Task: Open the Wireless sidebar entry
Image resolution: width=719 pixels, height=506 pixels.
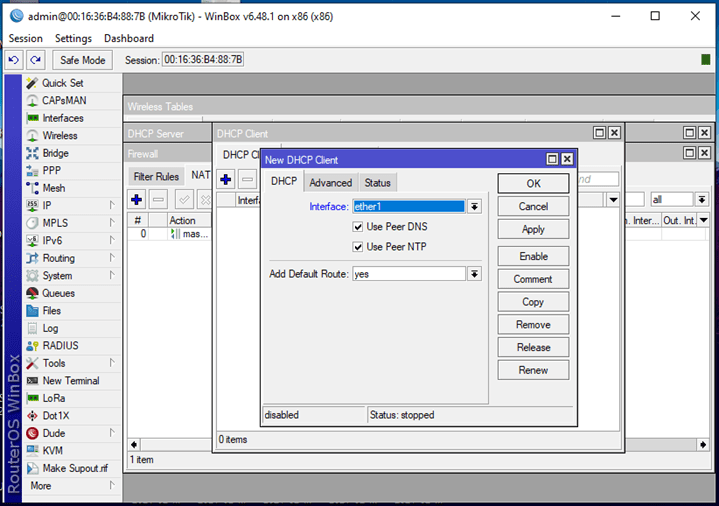Action: (x=60, y=135)
